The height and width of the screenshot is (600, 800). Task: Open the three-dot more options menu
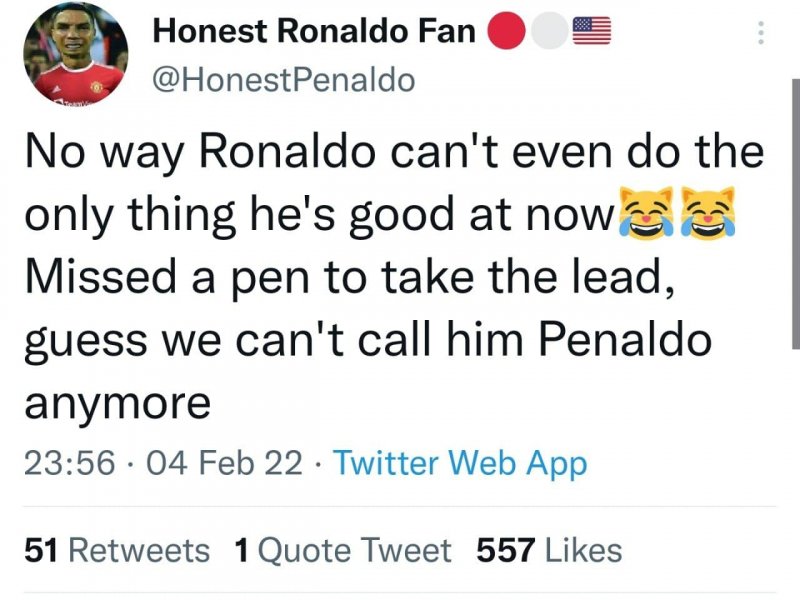(761, 33)
